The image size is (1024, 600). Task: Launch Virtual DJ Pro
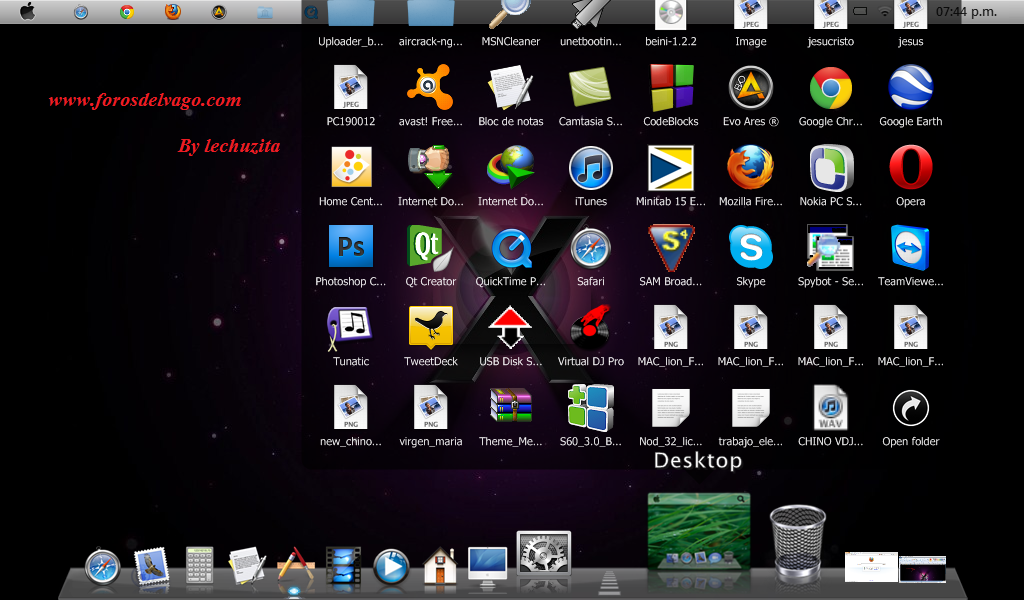[590, 328]
